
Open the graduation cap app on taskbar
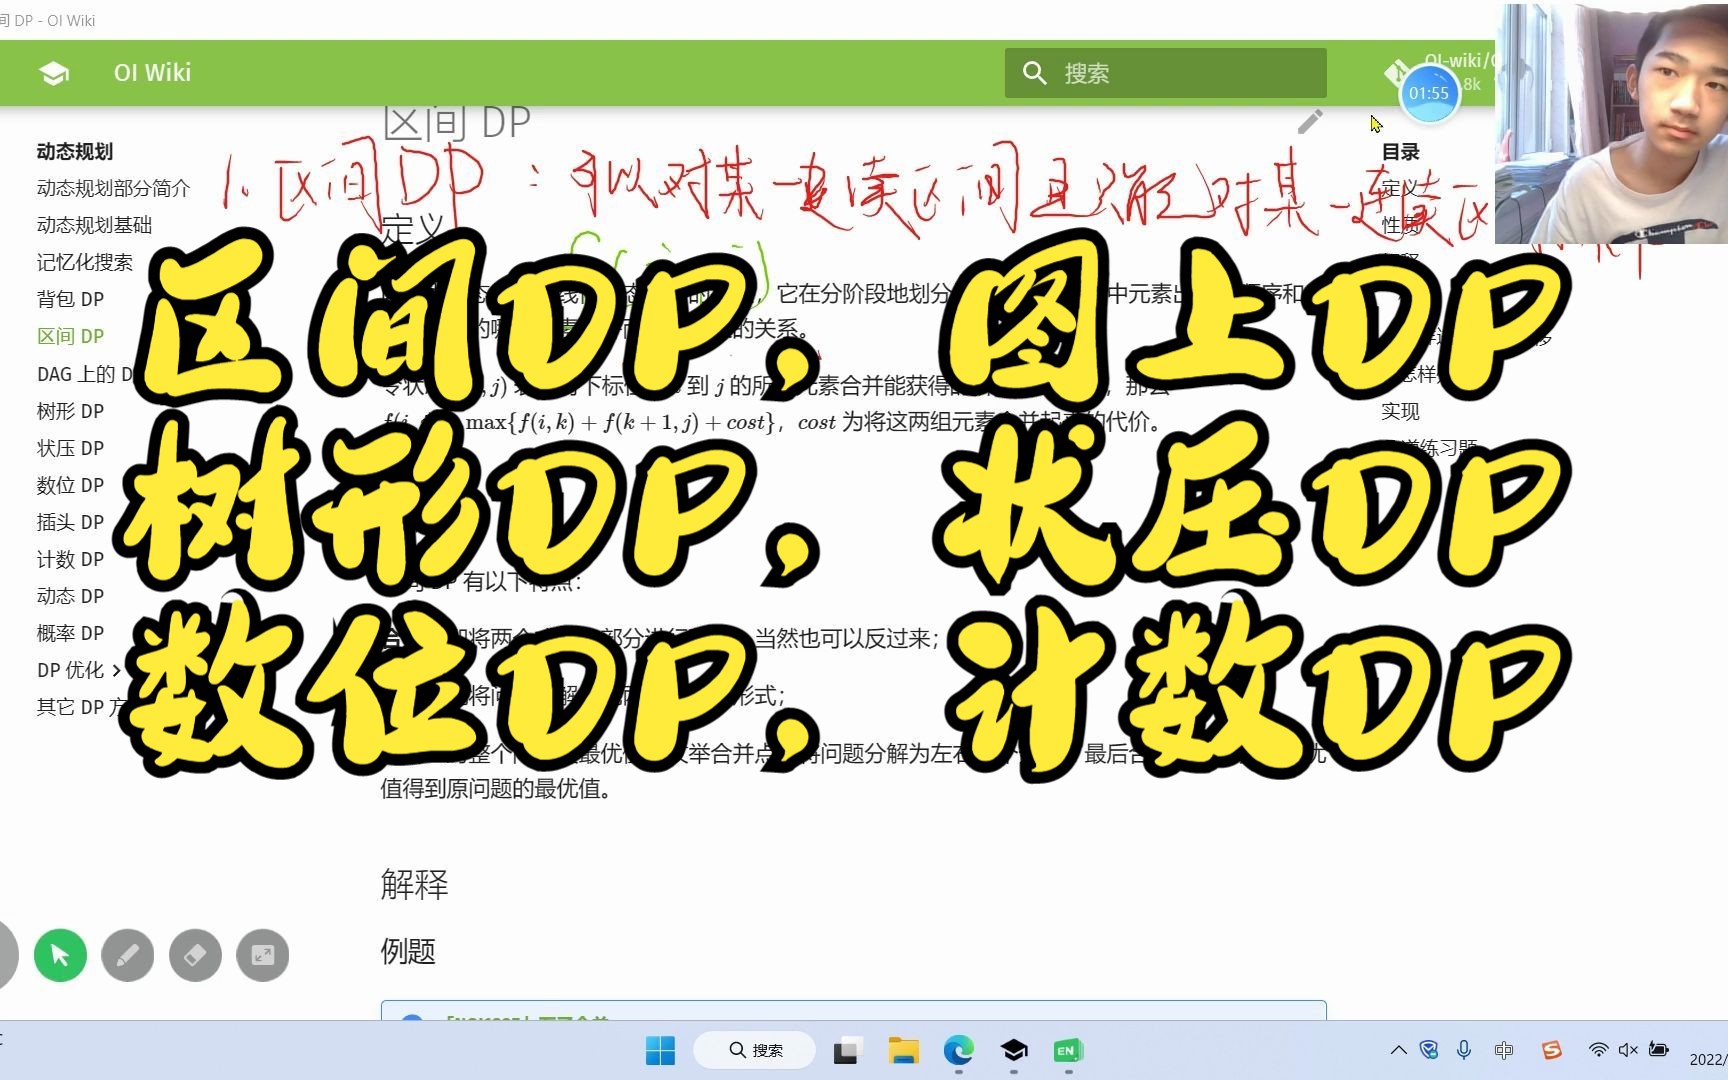tap(1014, 1050)
